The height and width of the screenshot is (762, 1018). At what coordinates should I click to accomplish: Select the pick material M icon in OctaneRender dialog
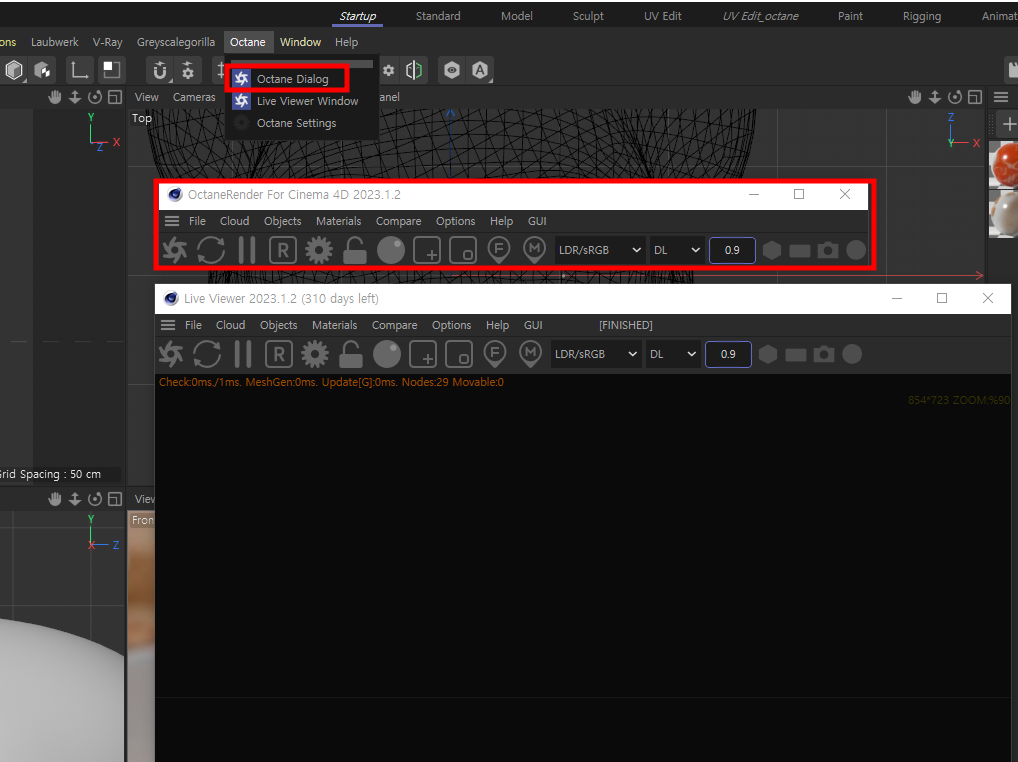pyautogui.click(x=535, y=250)
